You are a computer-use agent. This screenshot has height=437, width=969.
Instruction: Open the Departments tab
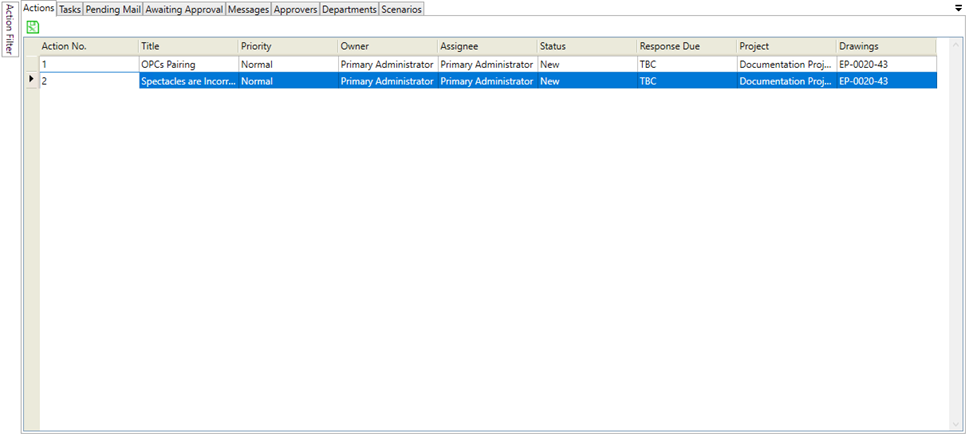pos(349,9)
